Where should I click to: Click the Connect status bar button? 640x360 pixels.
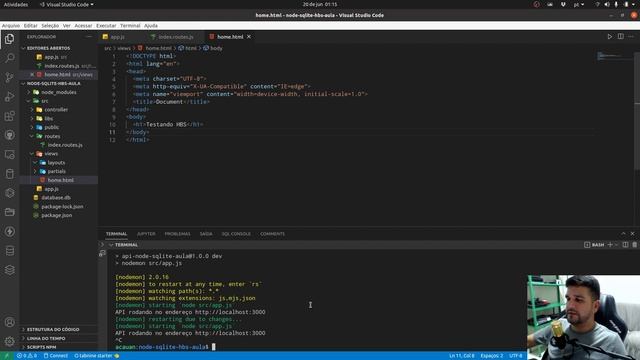tap(56, 356)
